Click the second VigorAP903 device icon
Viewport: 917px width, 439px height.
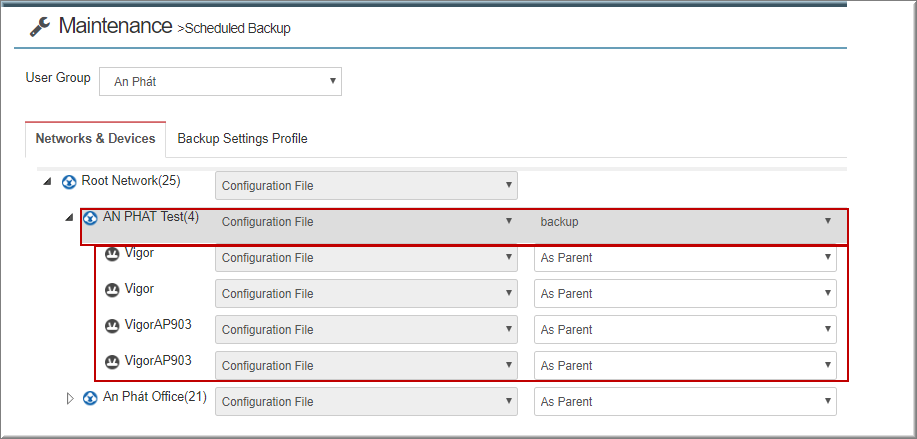(112, 362)
